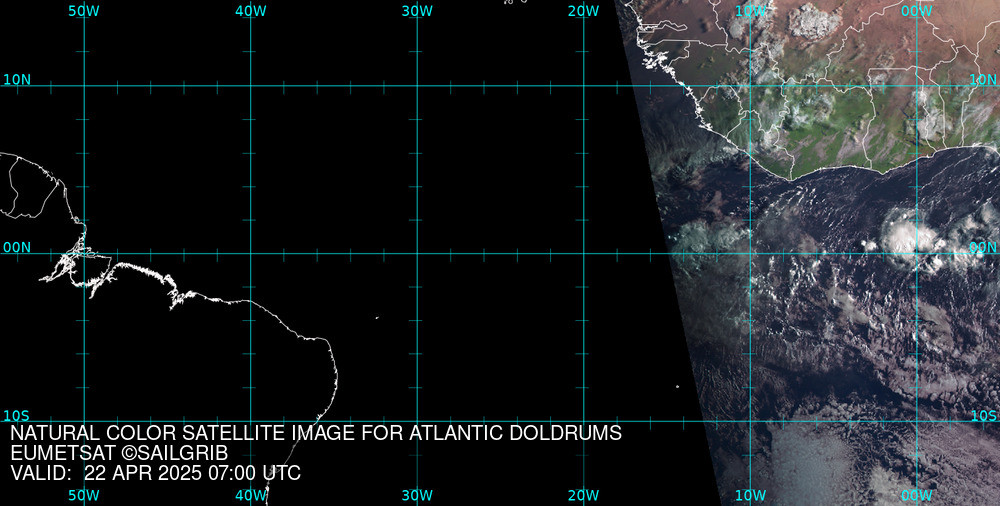
Task: Select the '00W' label along the bottom edge
Action: [x=917, y=496]
